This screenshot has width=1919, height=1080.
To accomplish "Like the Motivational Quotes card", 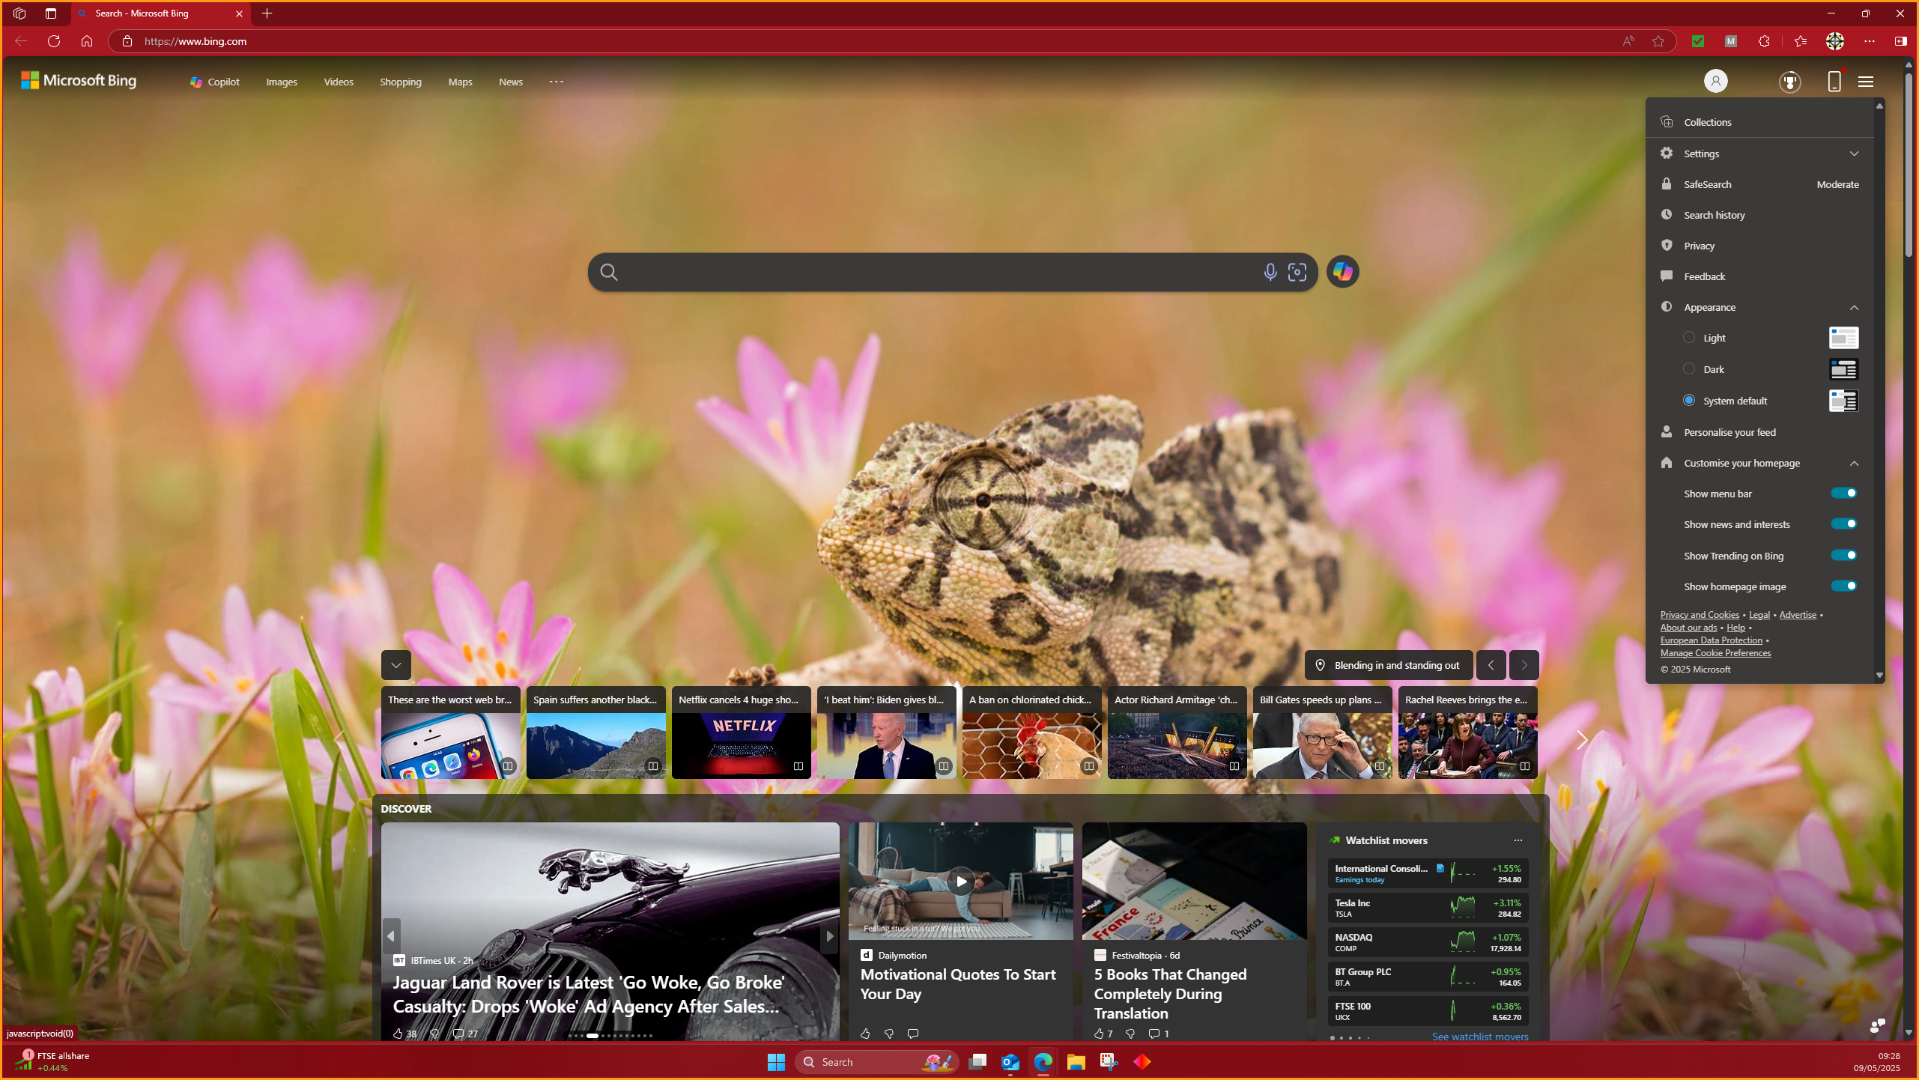I will (865, 1034).
